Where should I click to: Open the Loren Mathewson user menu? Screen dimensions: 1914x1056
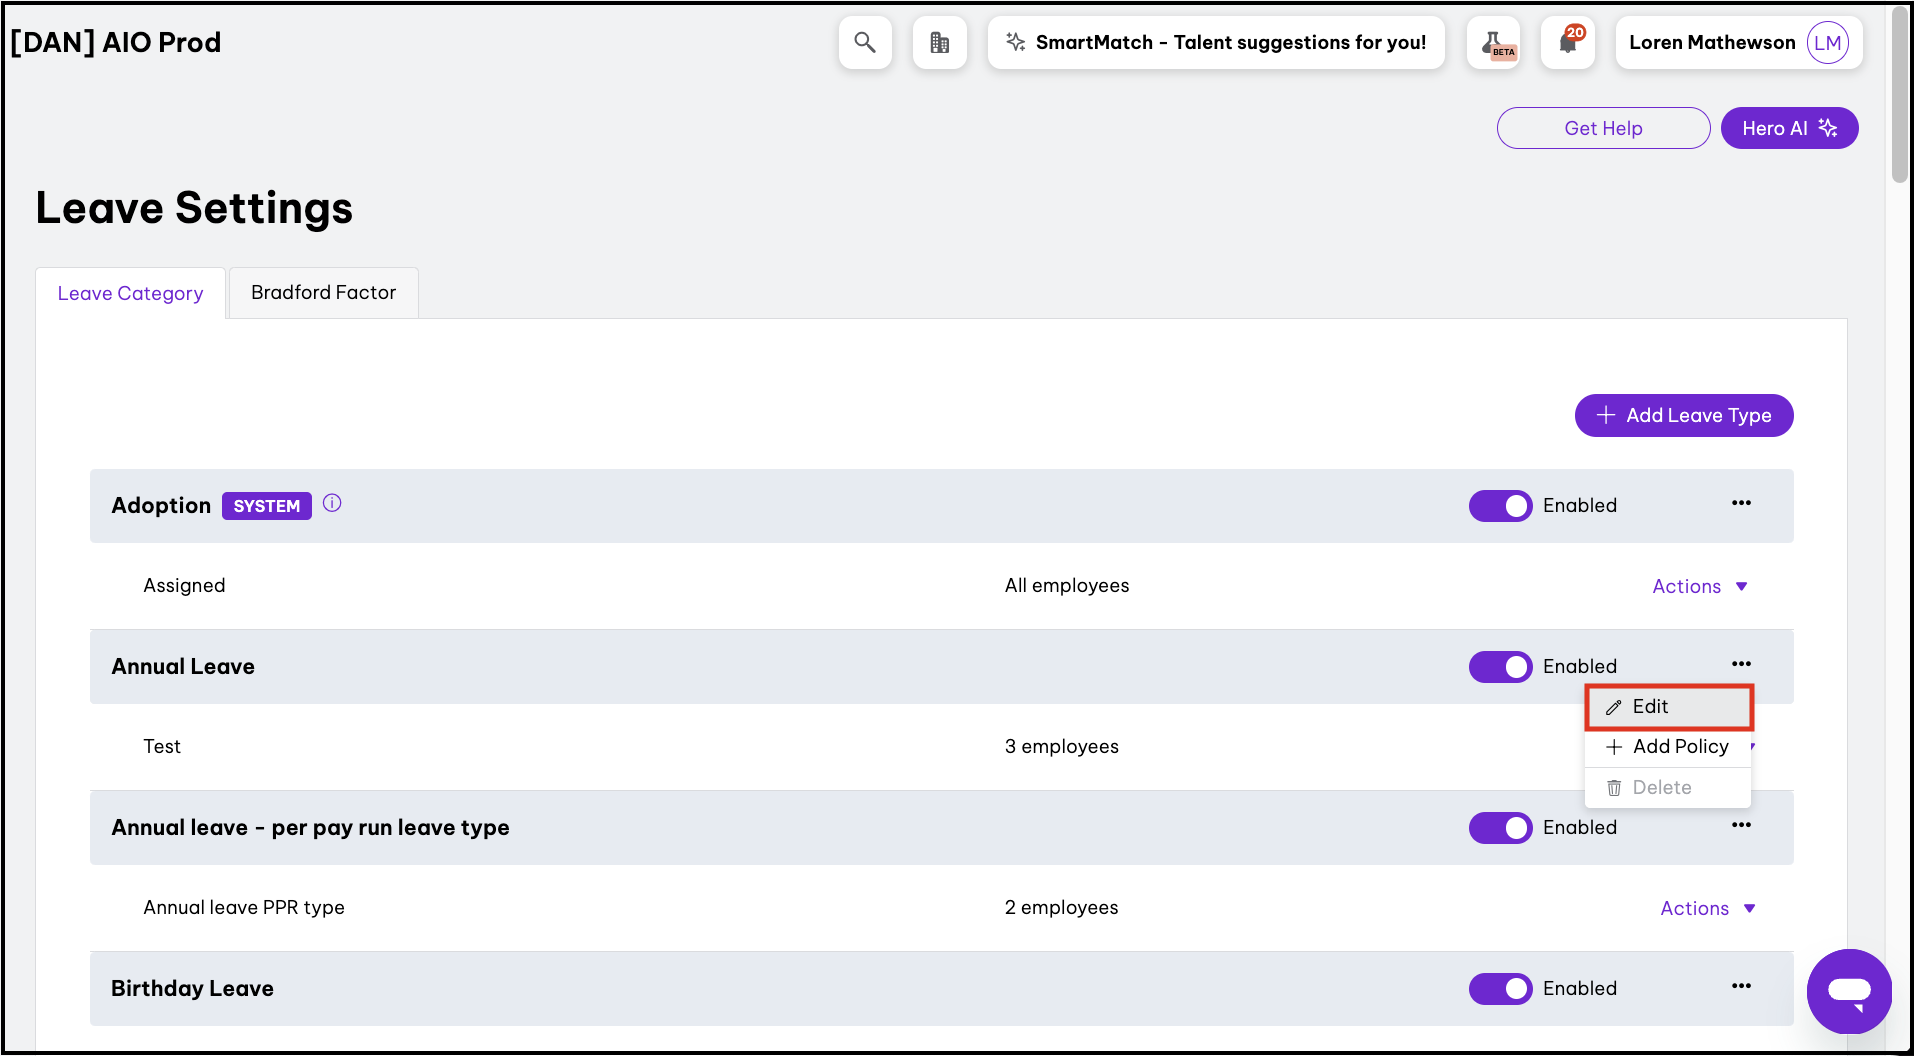click(1738, 43)
